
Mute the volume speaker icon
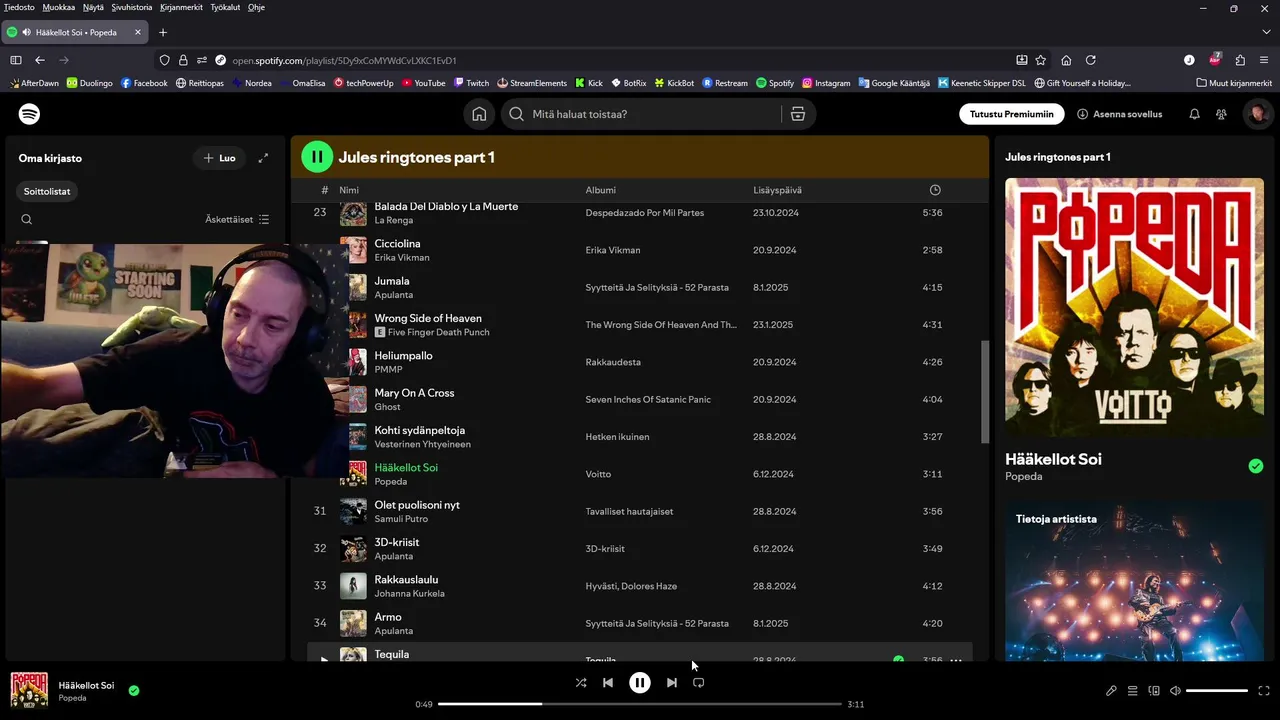1176,691
